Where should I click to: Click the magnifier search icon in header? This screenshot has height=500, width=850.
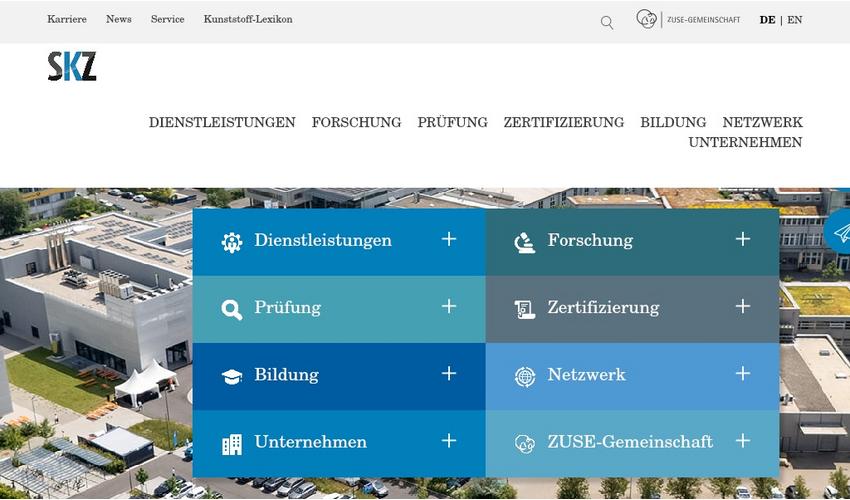pyautogui.click(x=607, y=22)
